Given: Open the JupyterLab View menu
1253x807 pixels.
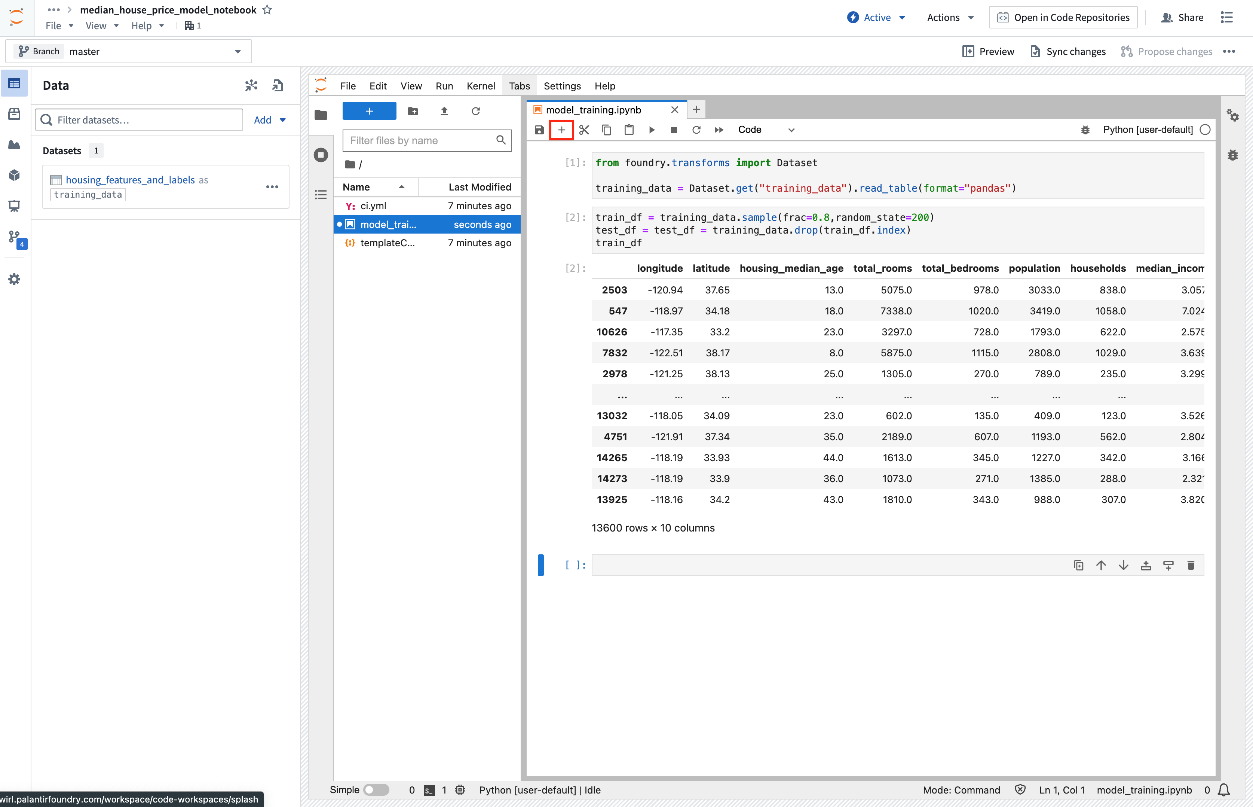Looking at the screenshot, I should [x=411, y=86].
